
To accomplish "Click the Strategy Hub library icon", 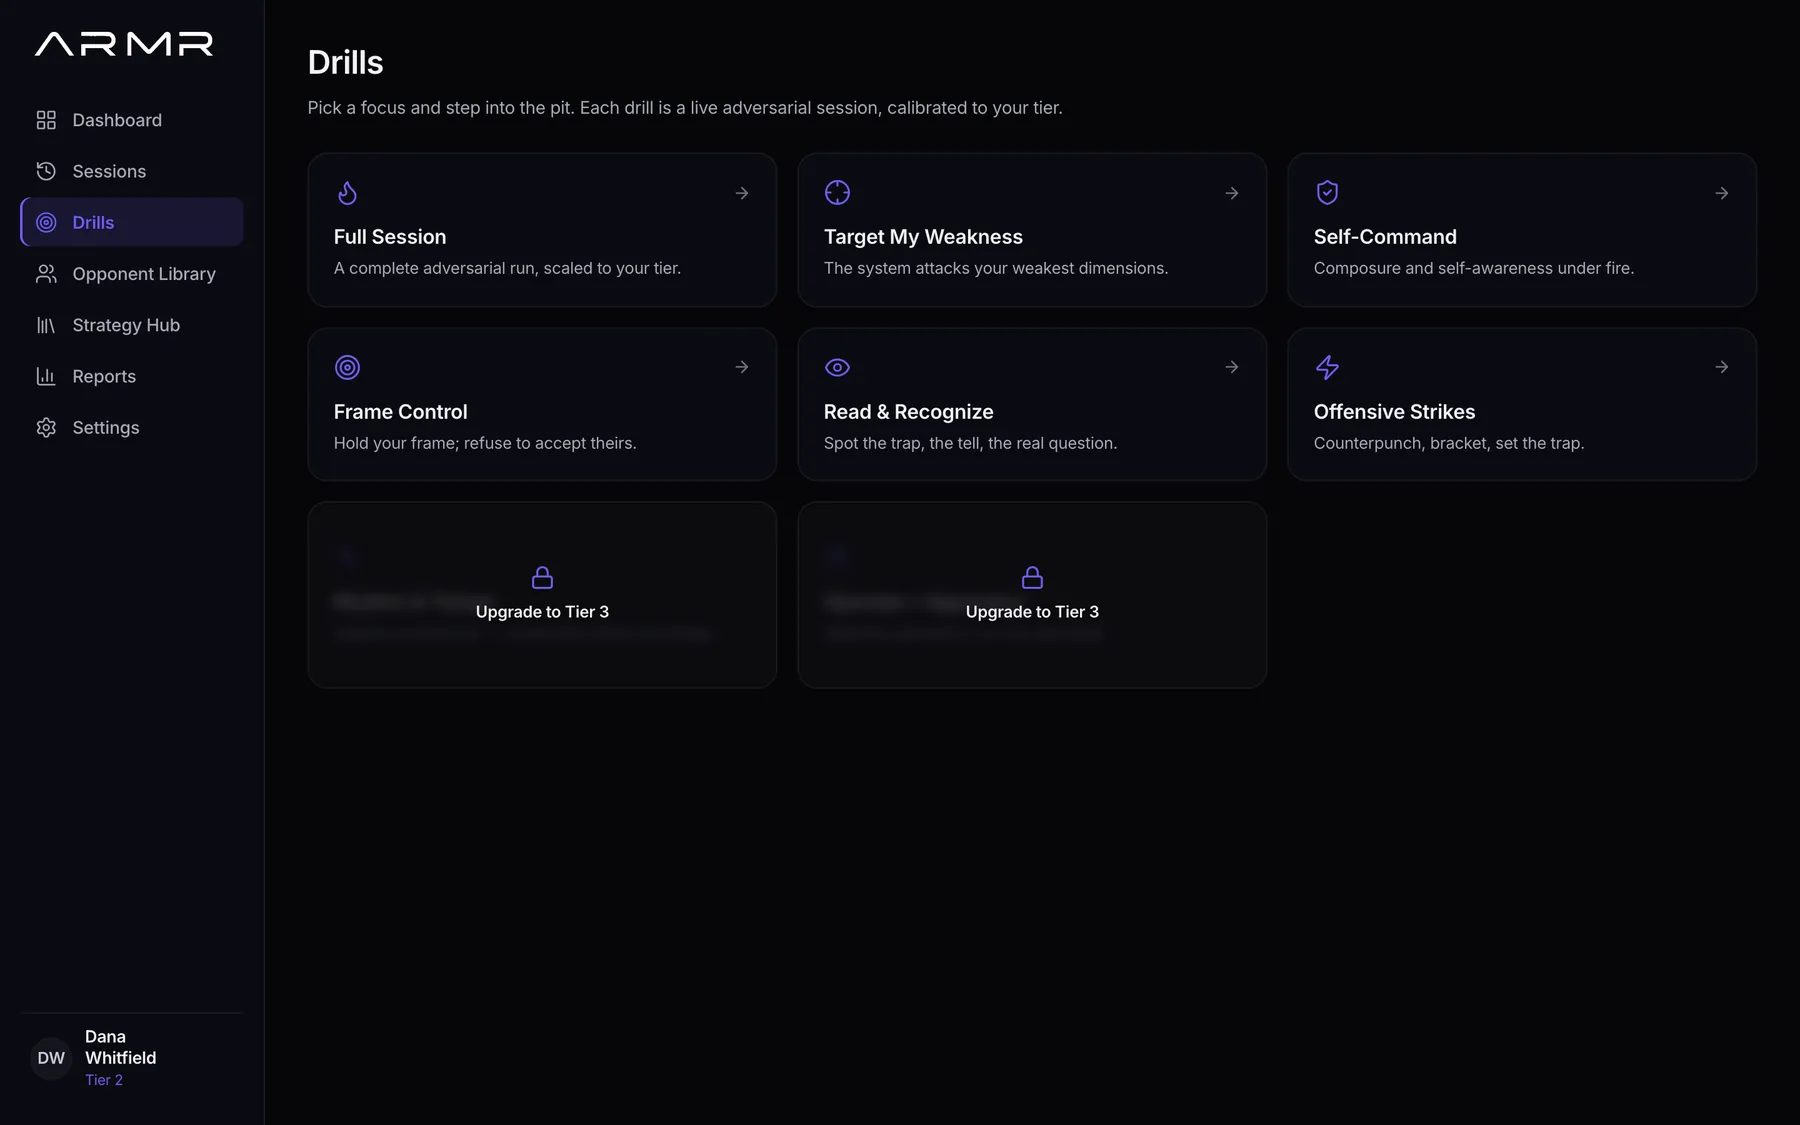I will click(46, 325).
